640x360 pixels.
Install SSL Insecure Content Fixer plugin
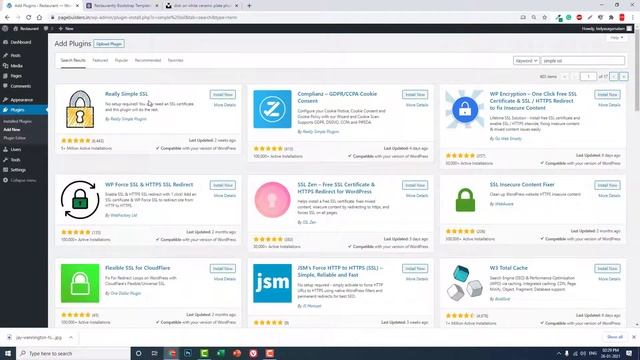click(607, 185)
